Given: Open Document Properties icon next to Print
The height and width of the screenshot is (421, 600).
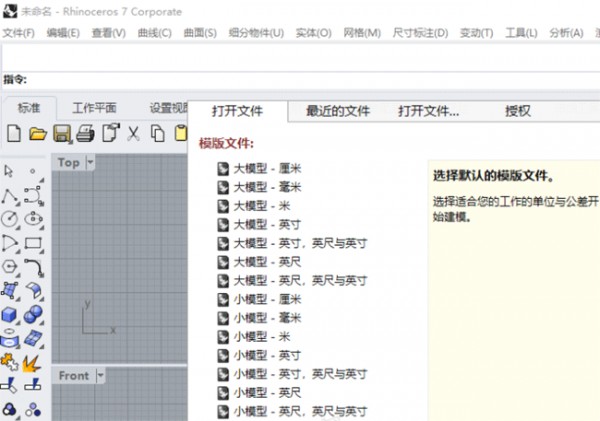Looking at the screenshot, I should coord(111,133).
